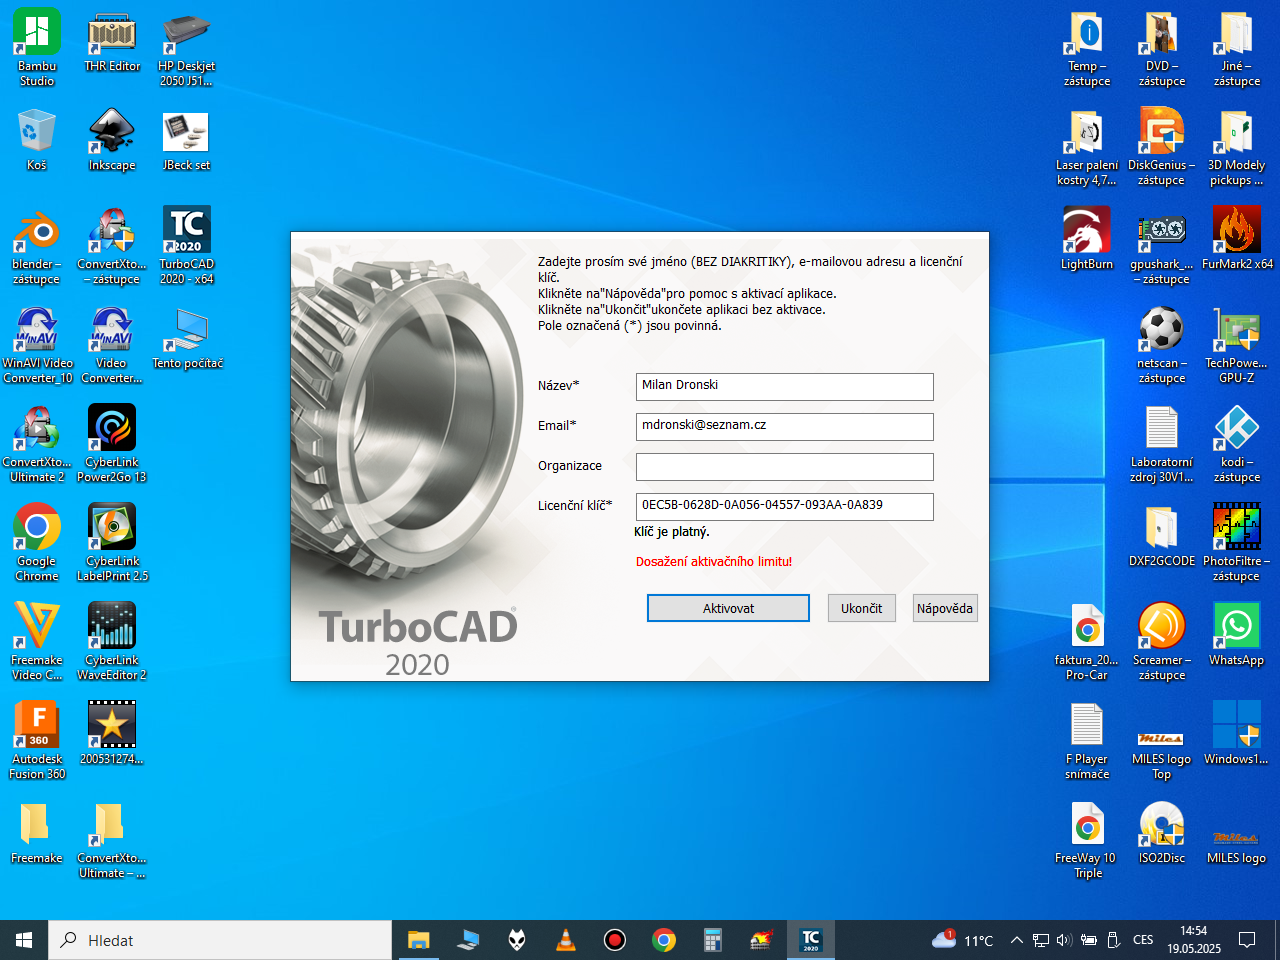Click into the Email input field

point(785,426)
